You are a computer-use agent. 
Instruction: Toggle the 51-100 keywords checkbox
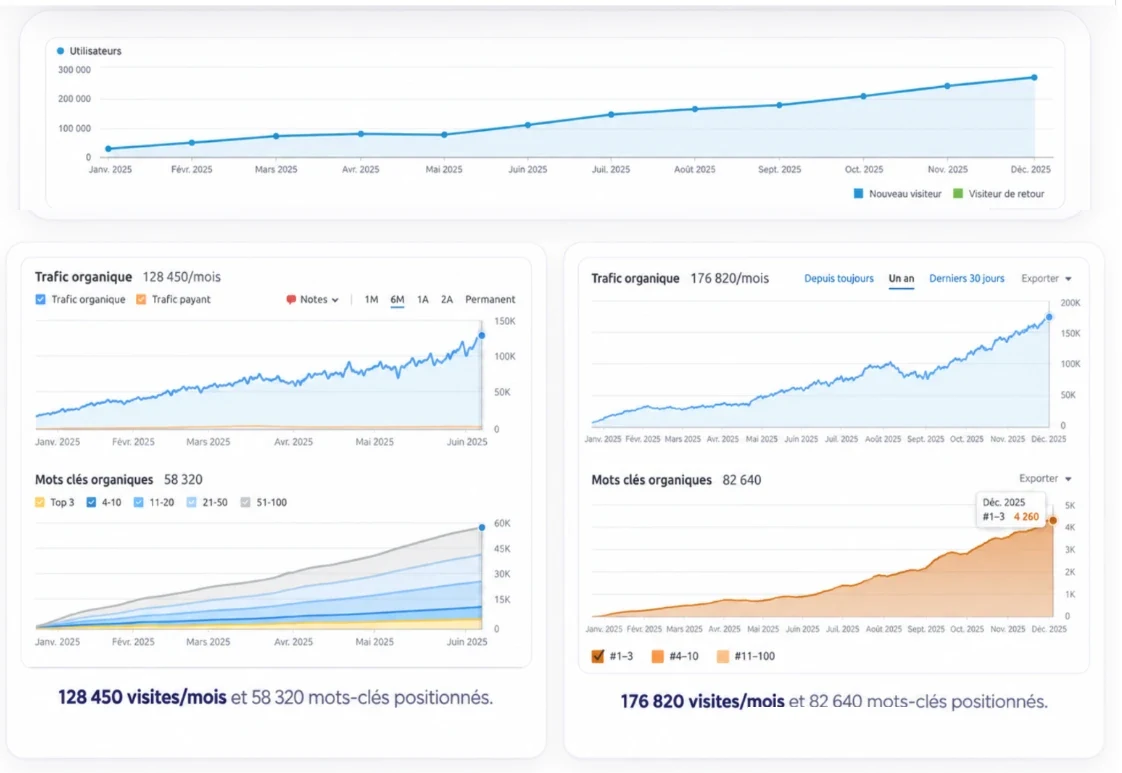(x=245, y=502)
